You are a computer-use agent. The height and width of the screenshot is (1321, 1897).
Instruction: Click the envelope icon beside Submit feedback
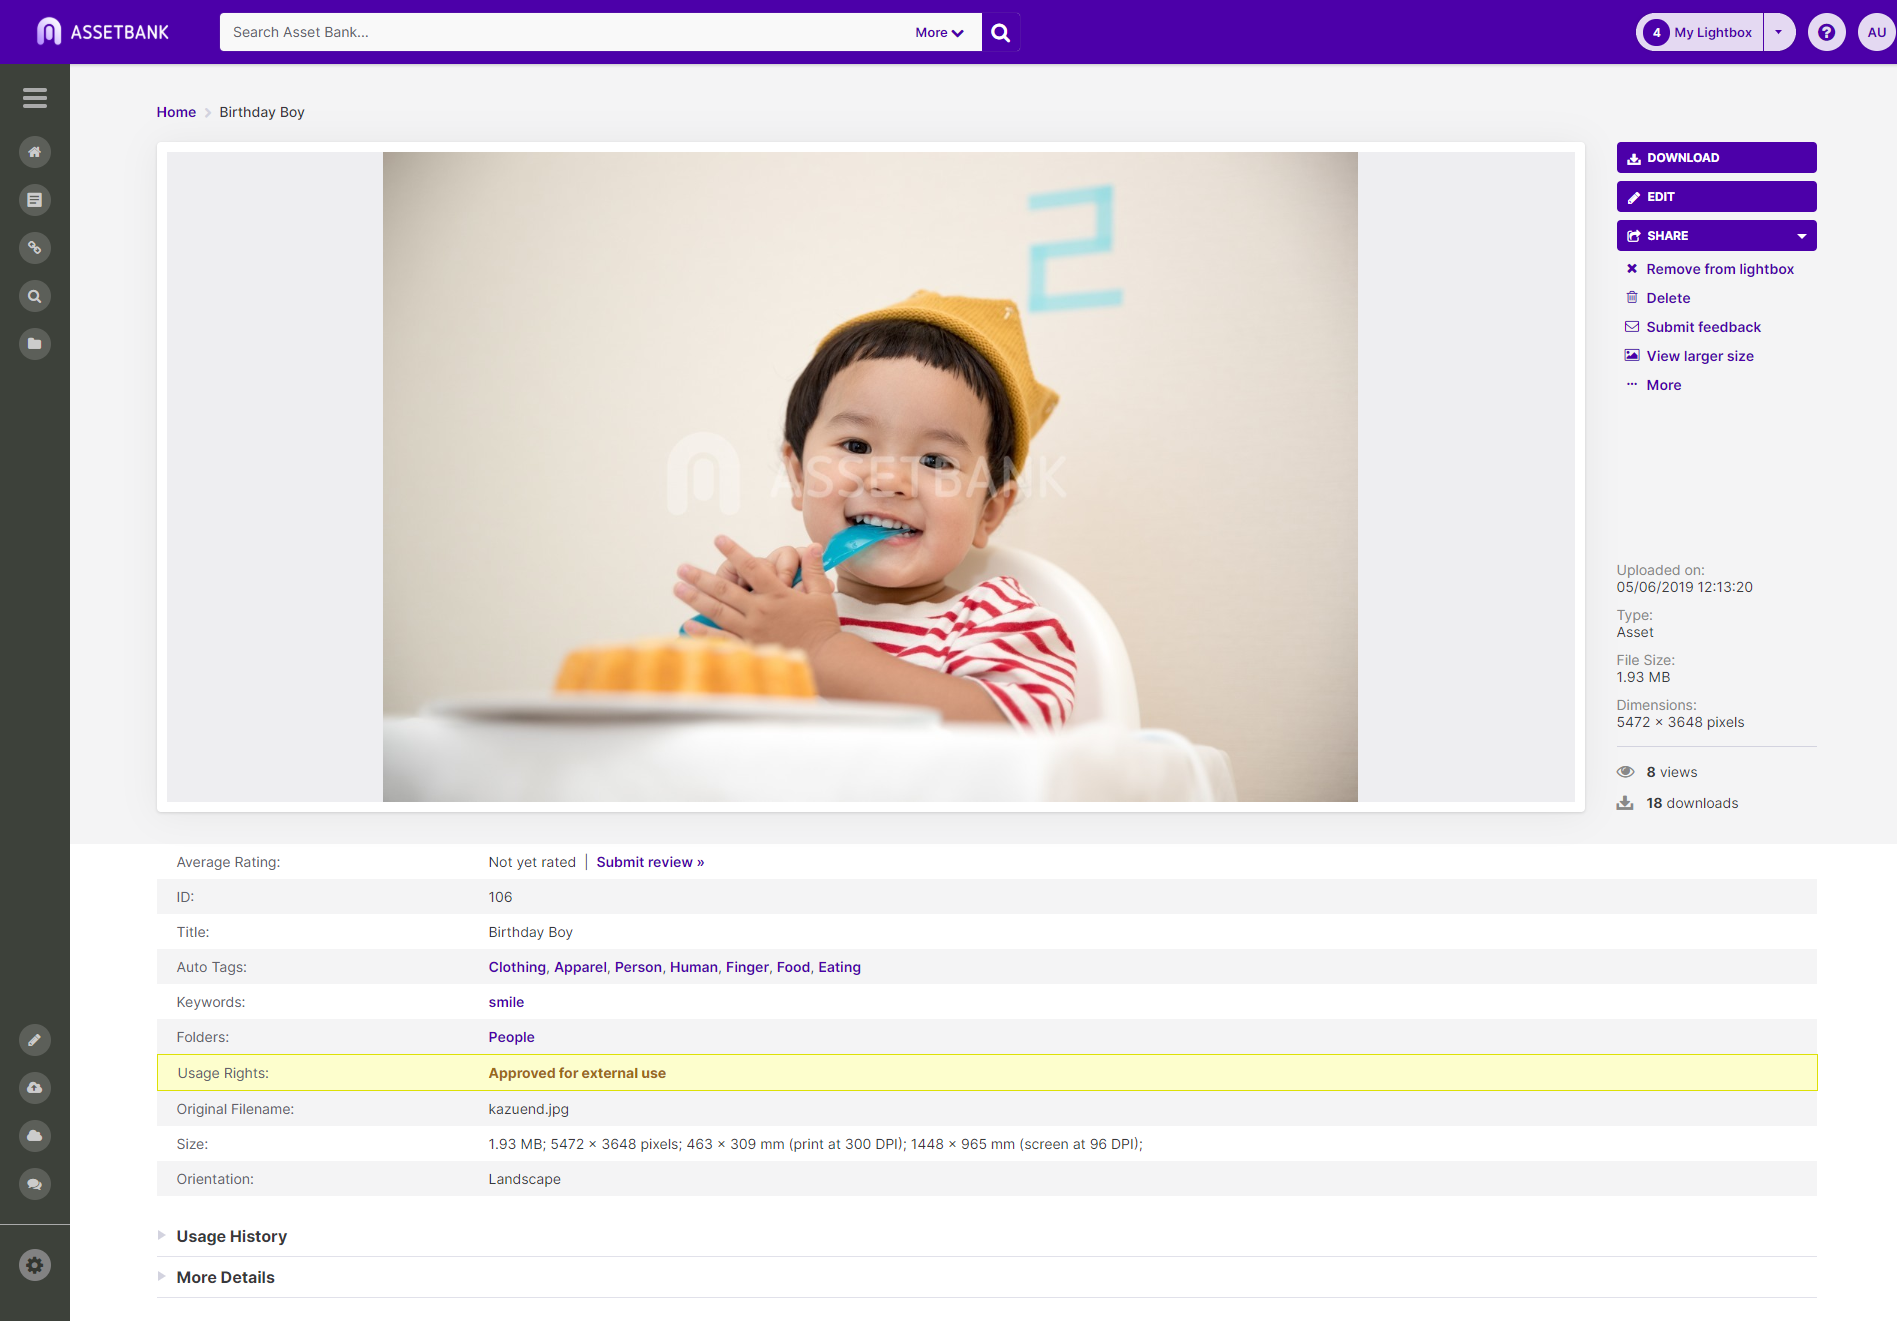tap(1632, 327)
